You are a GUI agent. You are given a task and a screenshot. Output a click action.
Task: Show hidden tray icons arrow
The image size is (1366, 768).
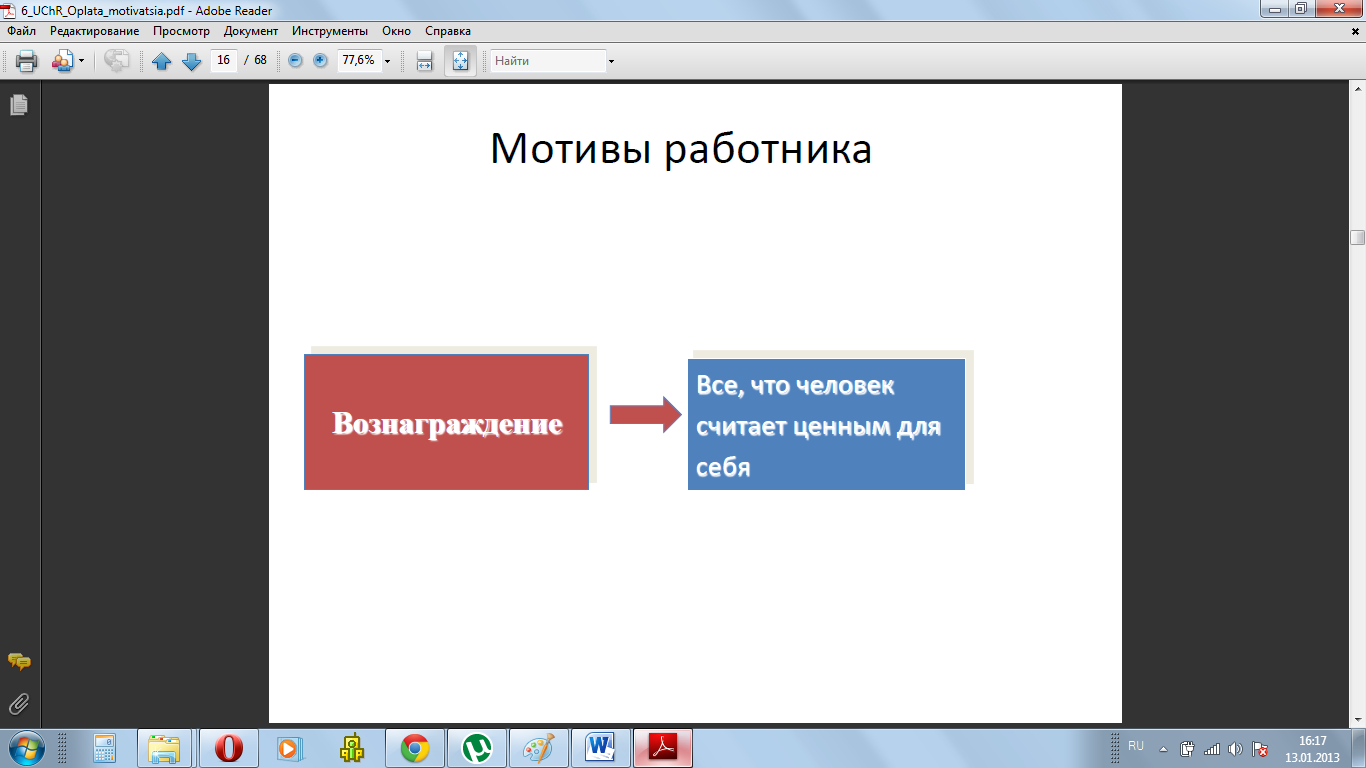tap(1162, 748)
